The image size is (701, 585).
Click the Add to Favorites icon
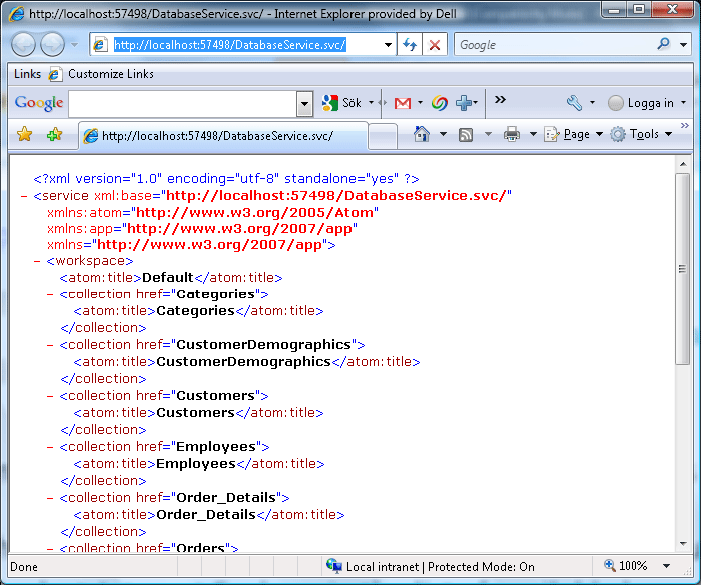[55, 134]
